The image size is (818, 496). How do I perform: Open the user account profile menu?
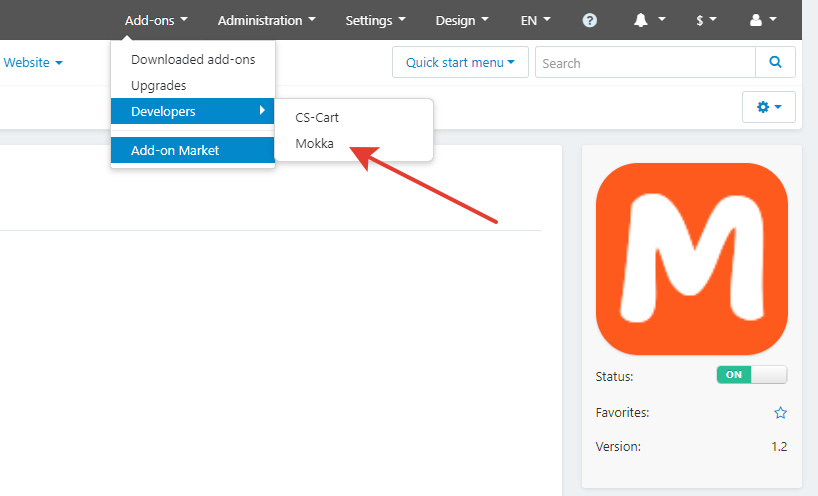point(763,20)
